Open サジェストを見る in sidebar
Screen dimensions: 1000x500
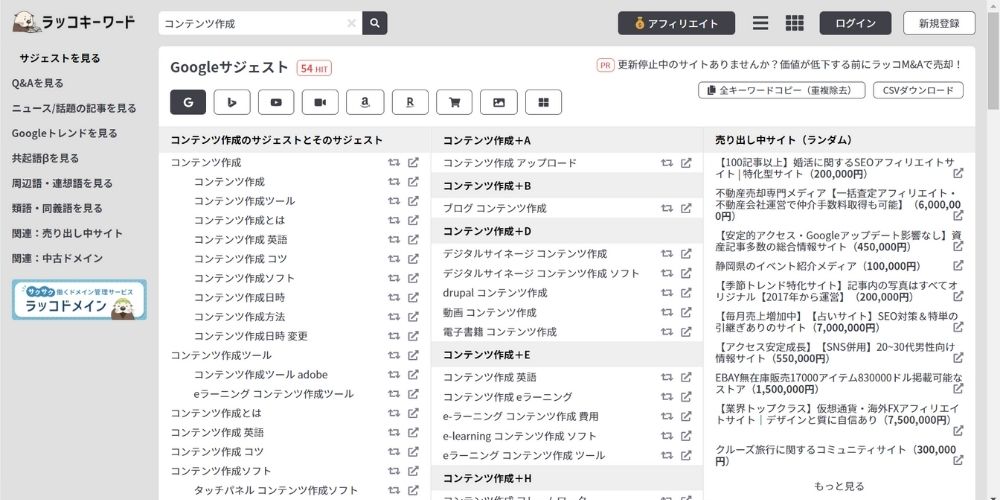click(x=60, y=58)
